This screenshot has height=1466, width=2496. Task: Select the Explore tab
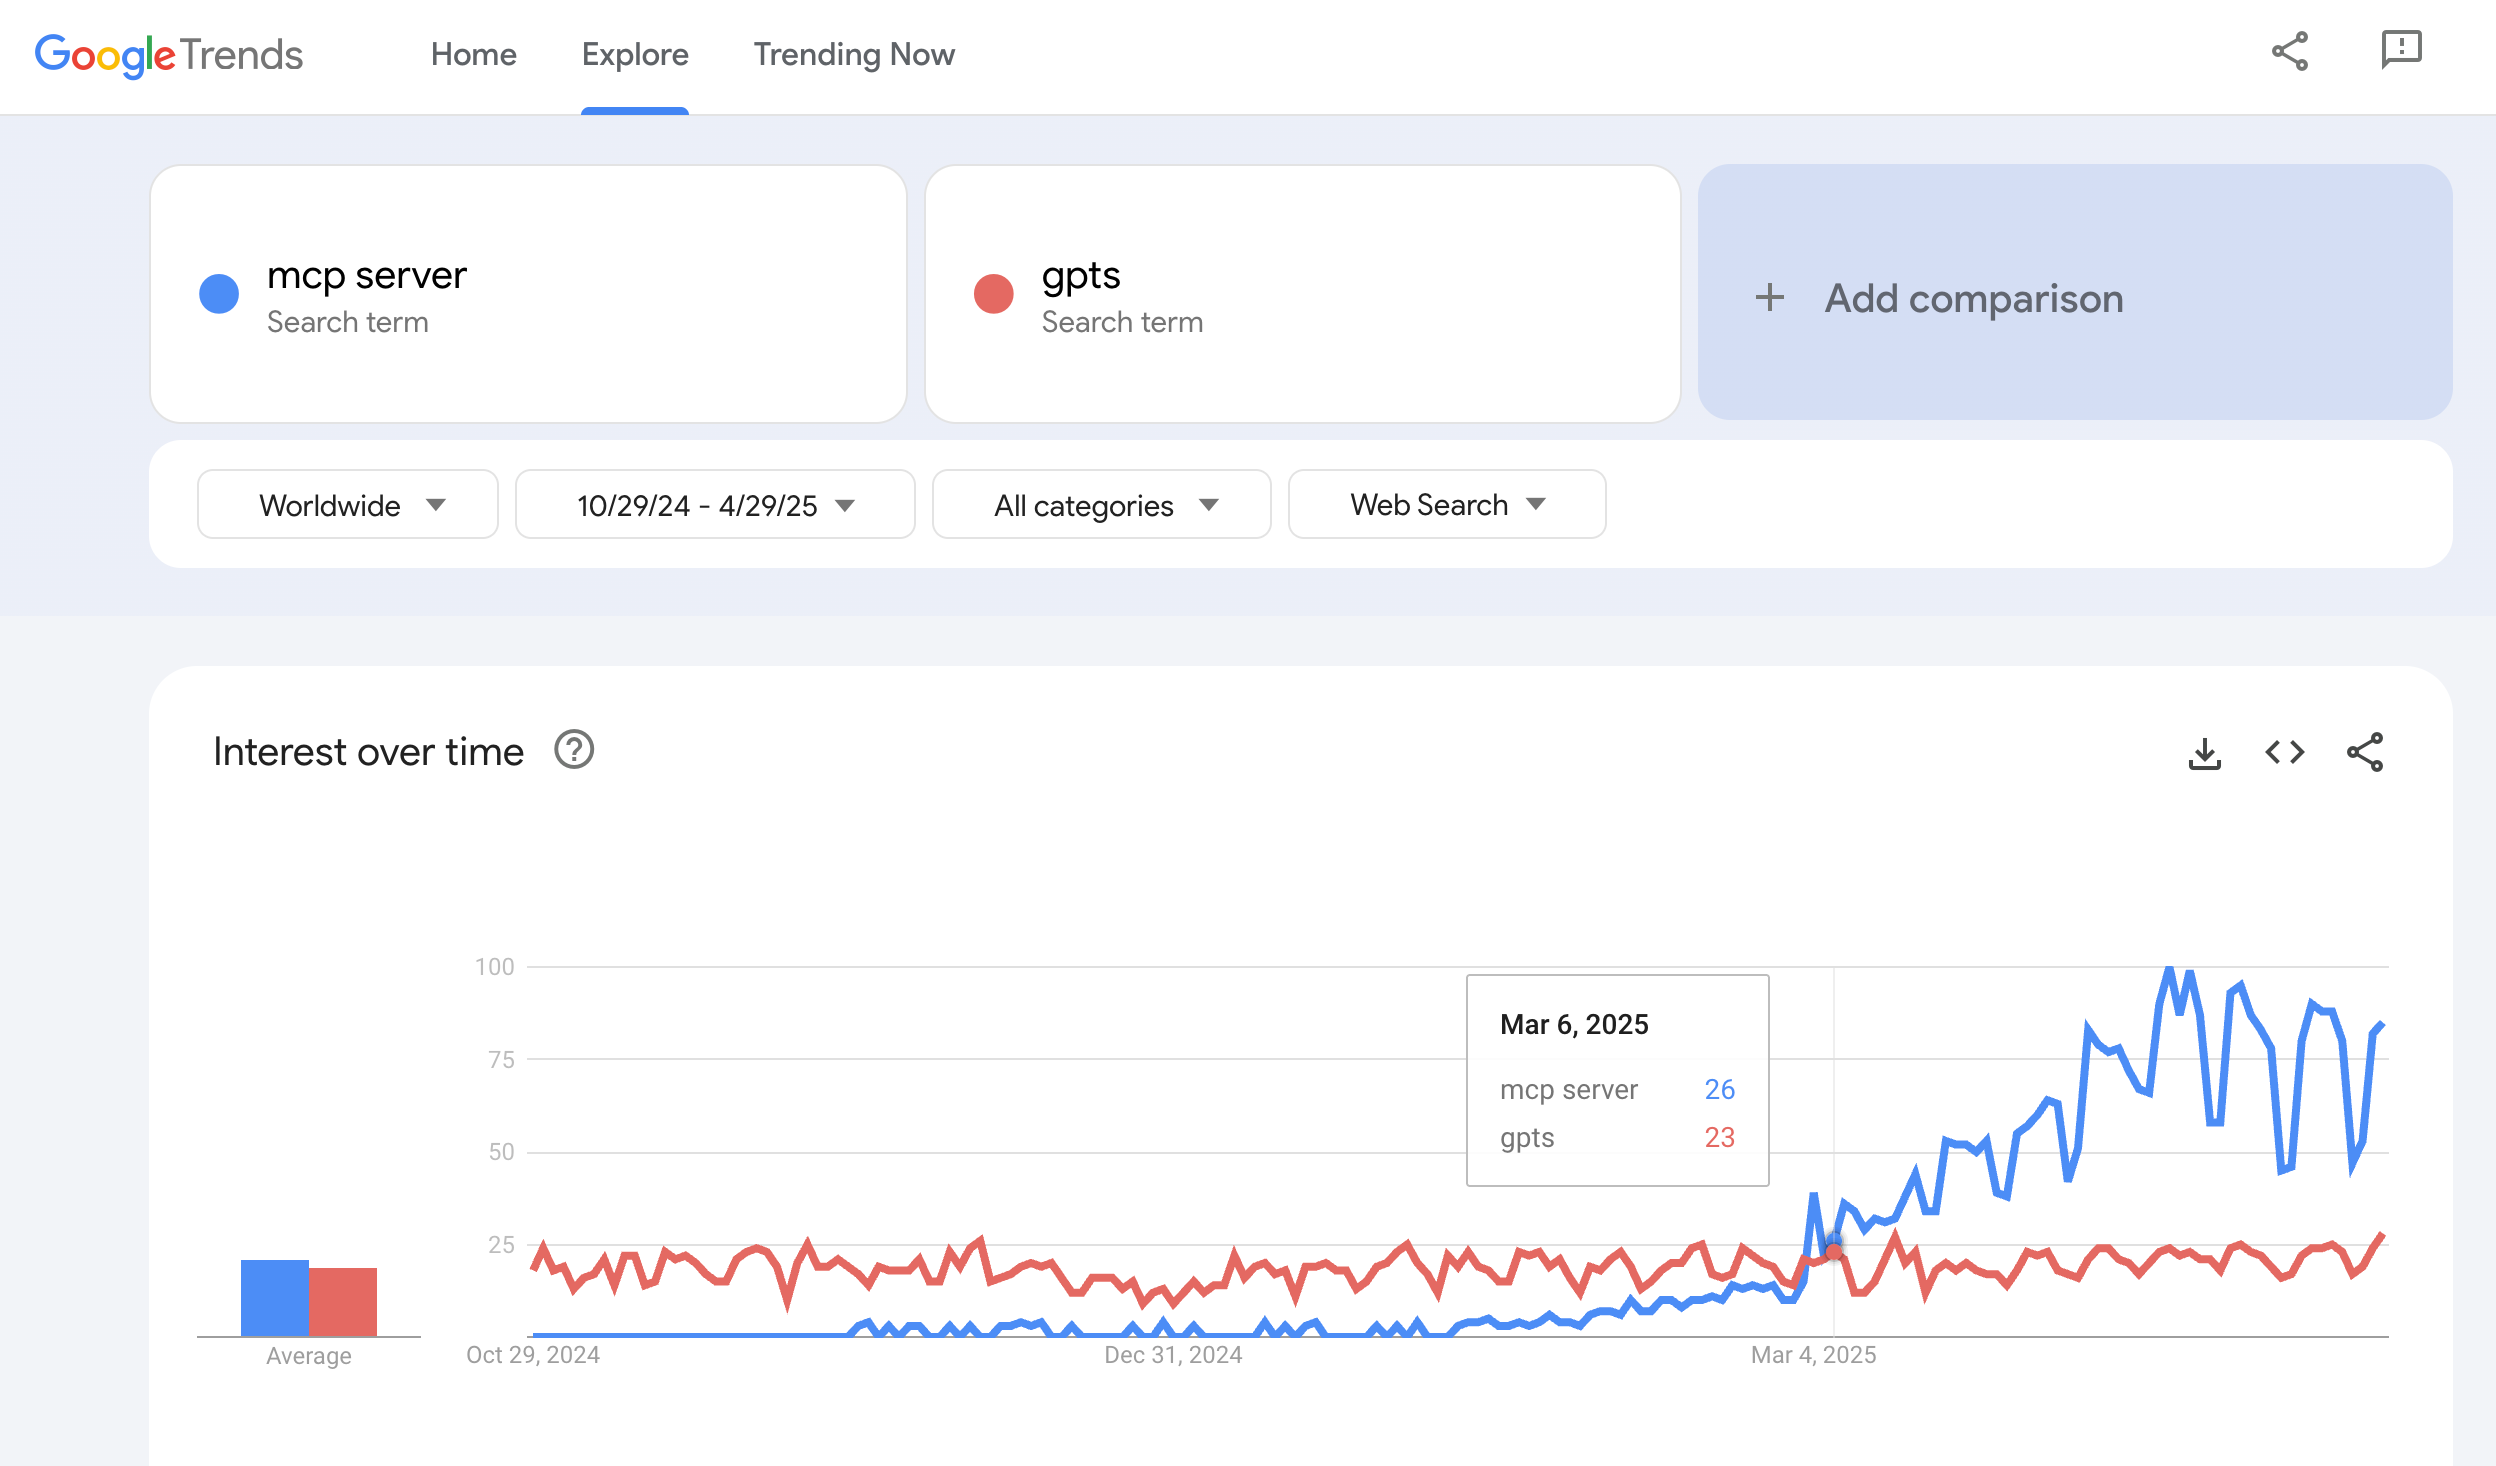point(634,54)
